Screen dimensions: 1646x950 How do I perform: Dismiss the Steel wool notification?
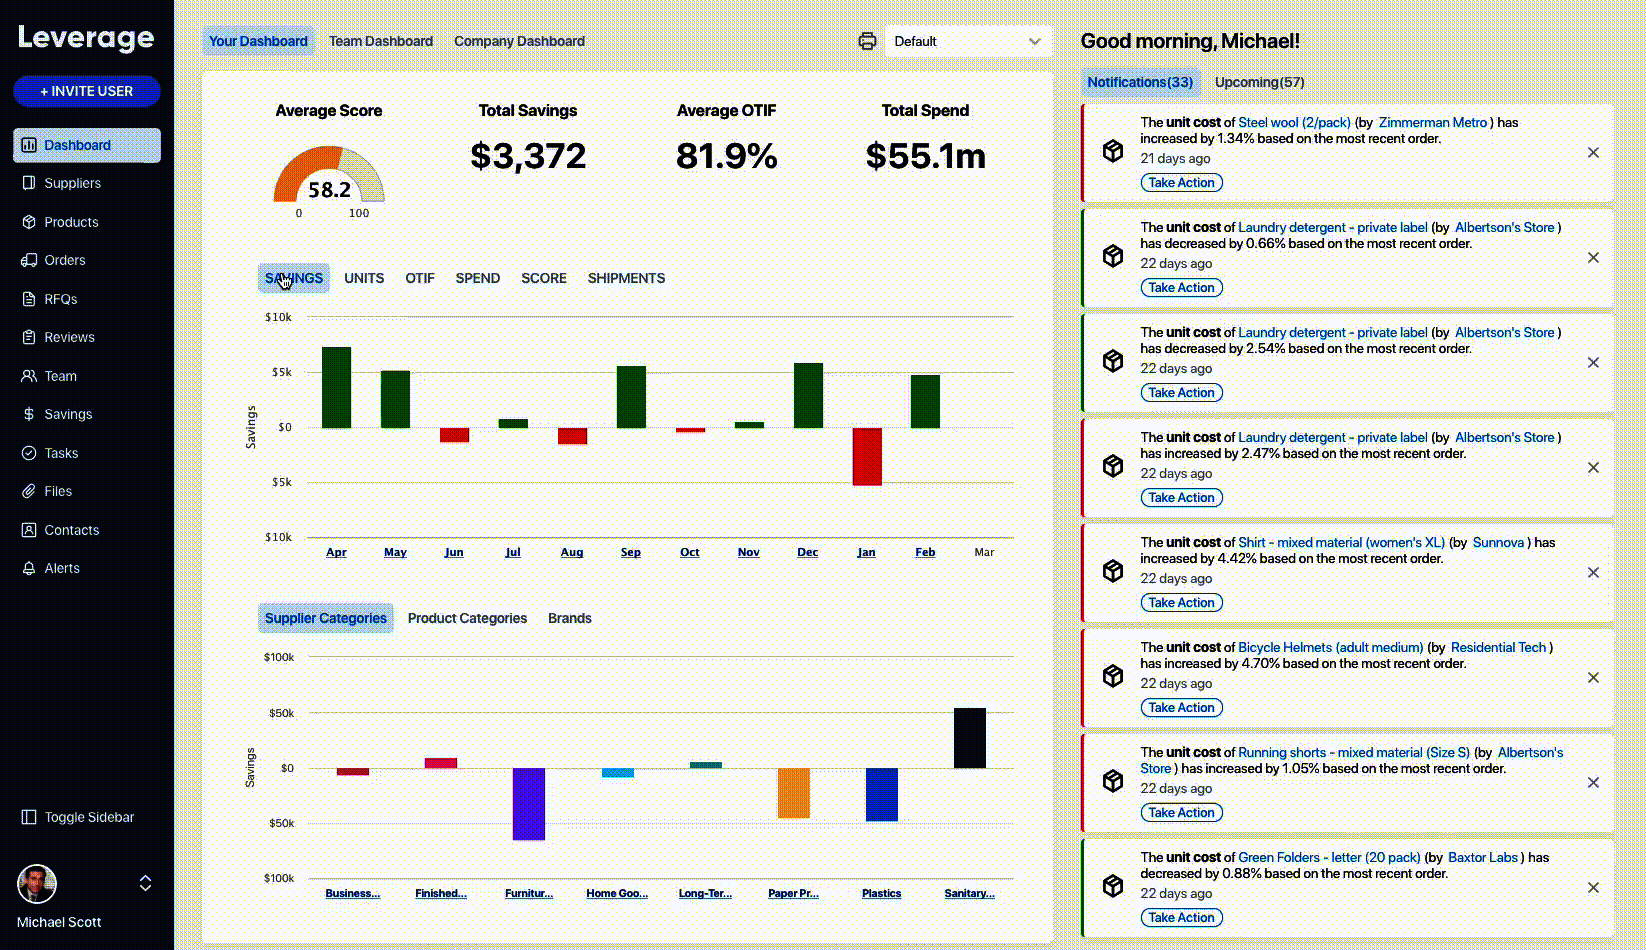pos(1593,153)
